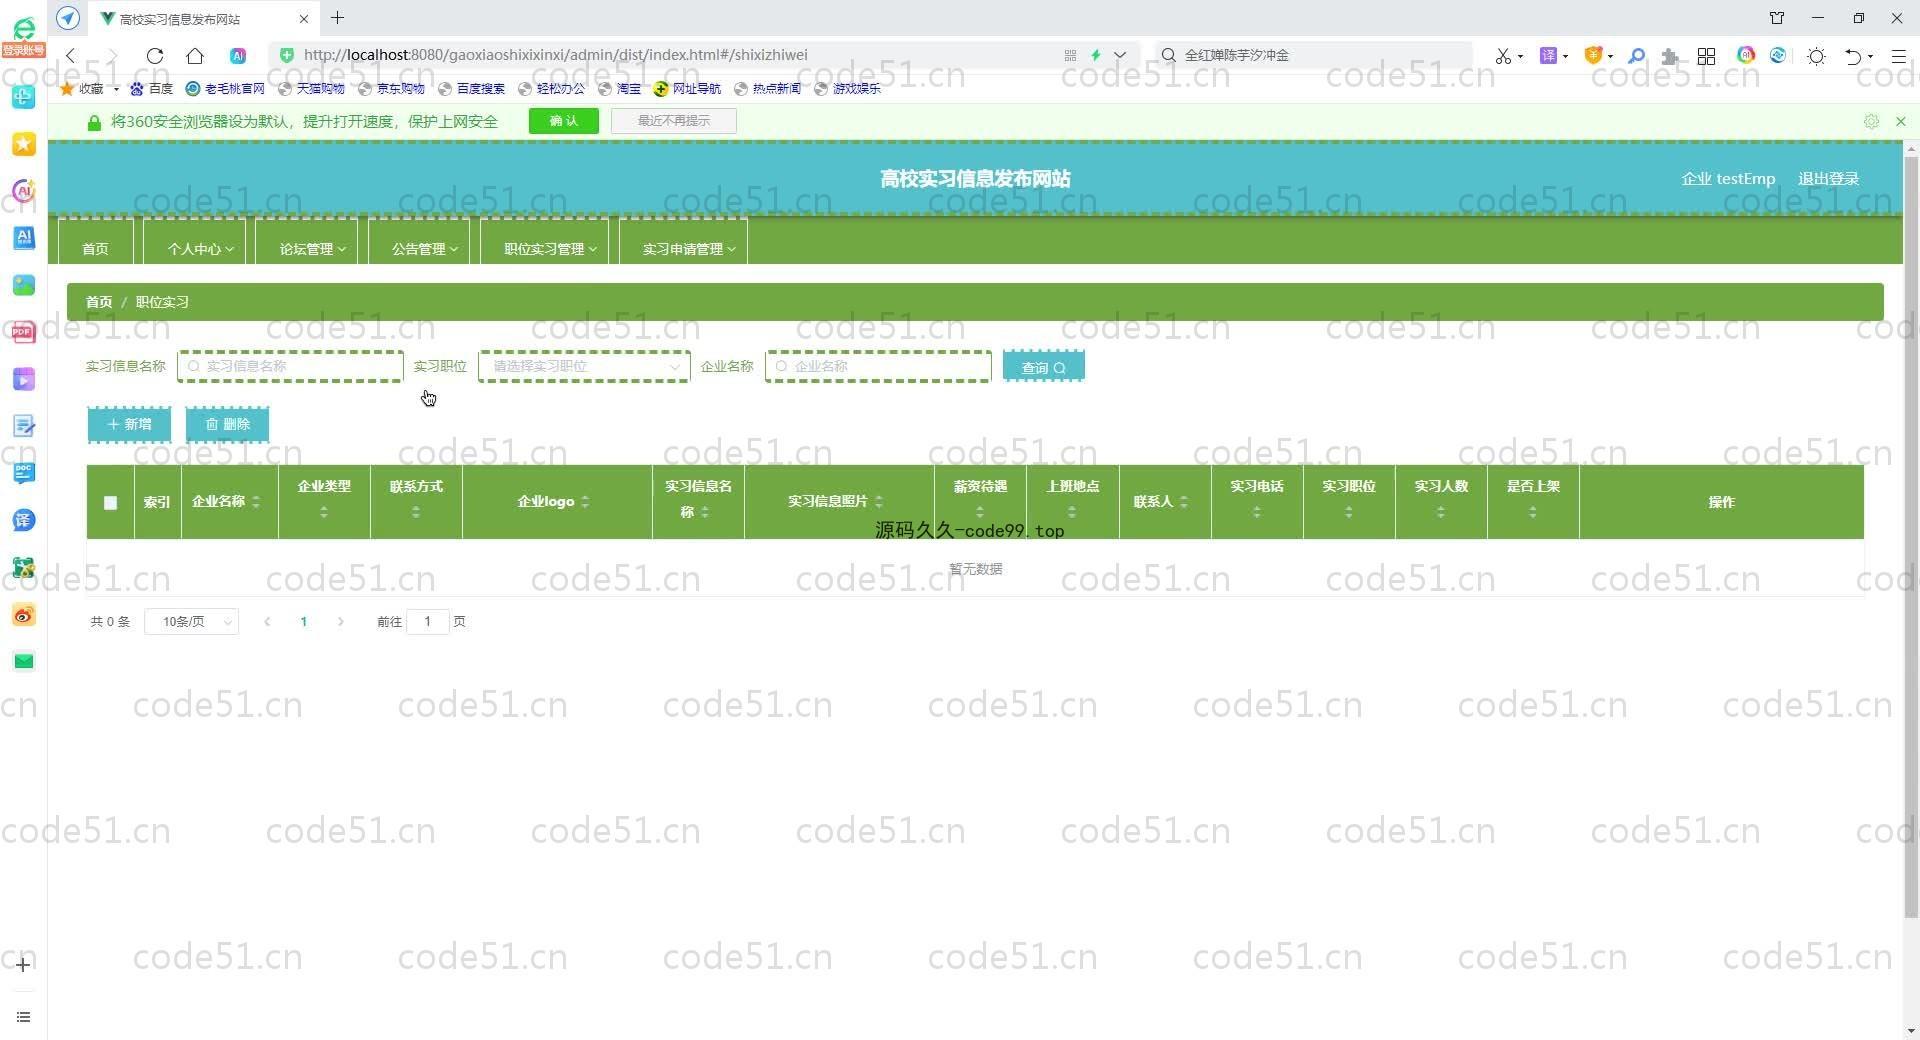Click the 前往 page number input
The width and height of the screenshot is (1920, 1040).
pos(428,621)
